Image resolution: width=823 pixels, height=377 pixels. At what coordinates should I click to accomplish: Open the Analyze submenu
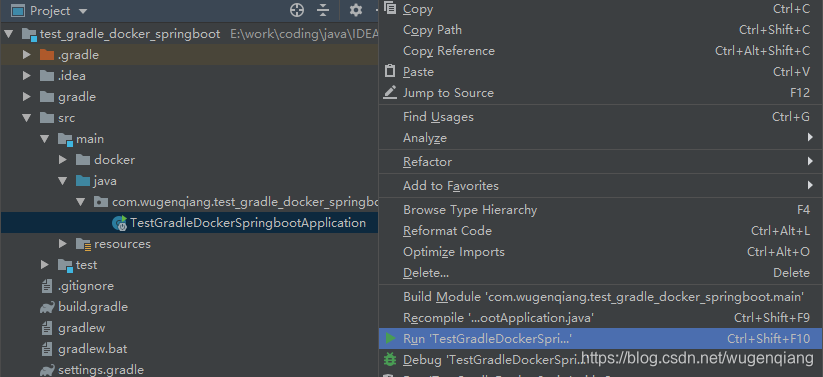pos(600,138)
